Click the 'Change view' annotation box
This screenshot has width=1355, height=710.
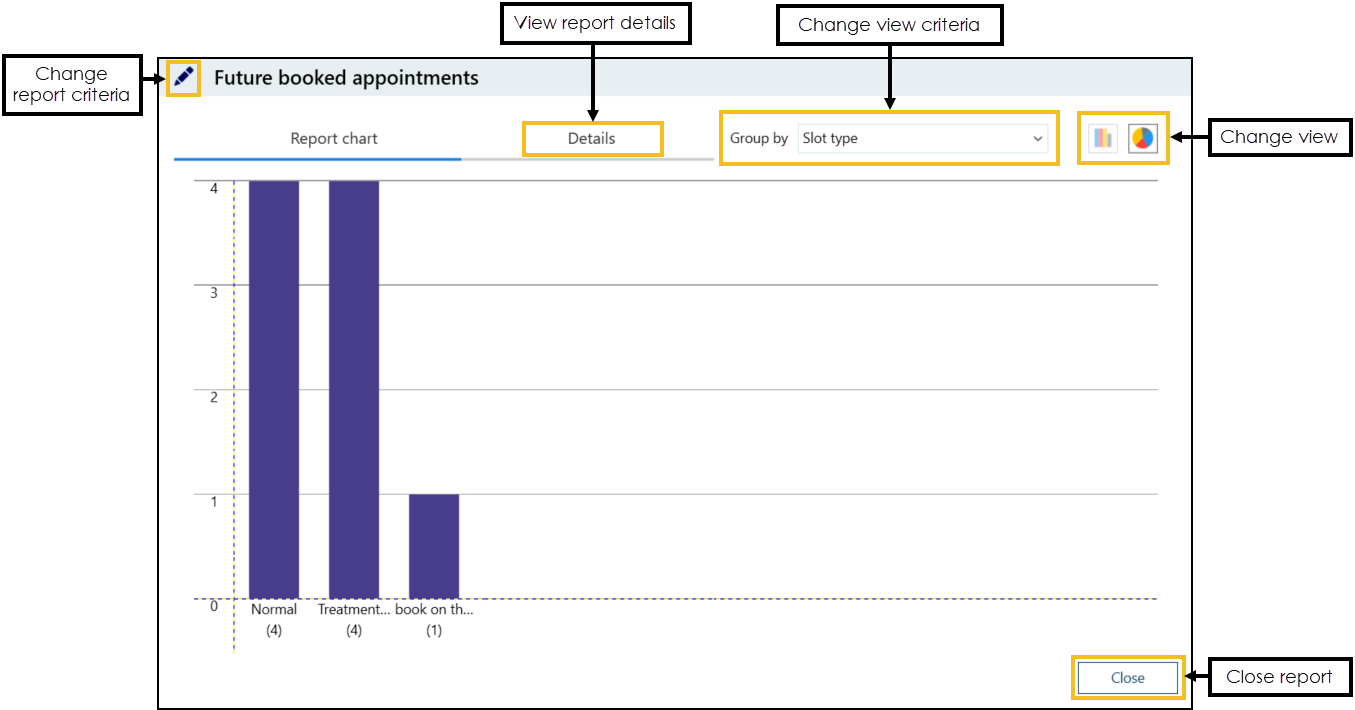pos(1279,137)
